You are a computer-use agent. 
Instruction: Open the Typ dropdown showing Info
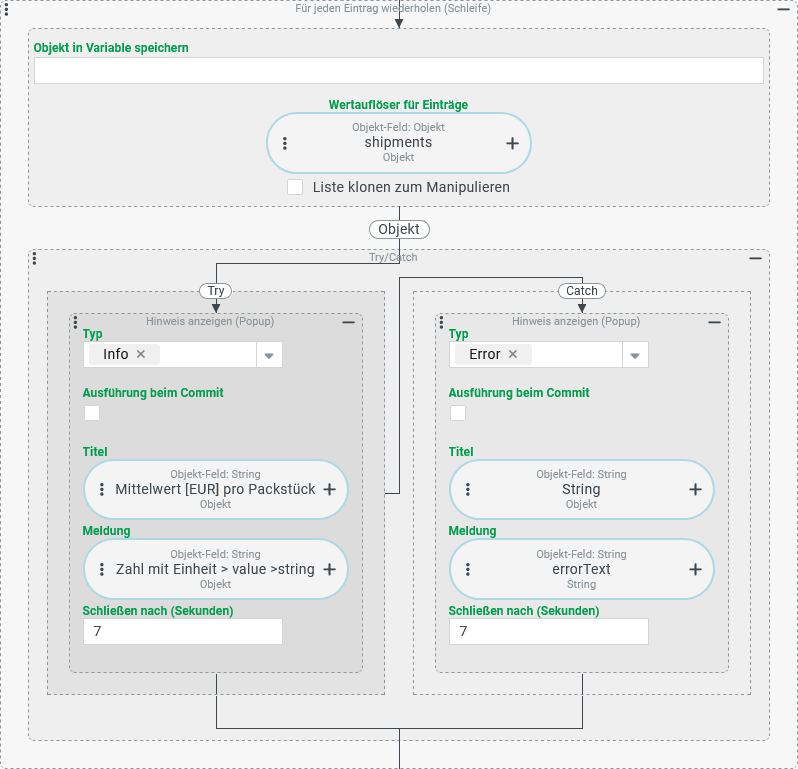269,355
